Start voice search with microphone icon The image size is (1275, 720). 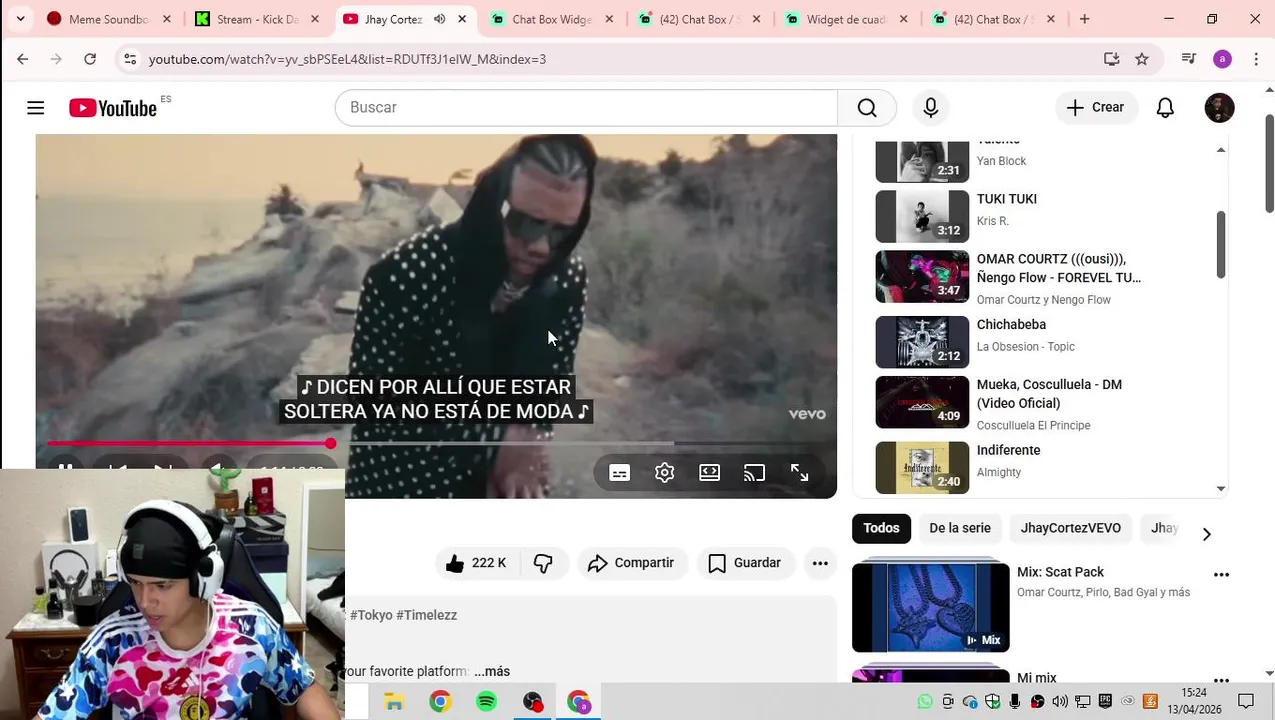(931, 108)
